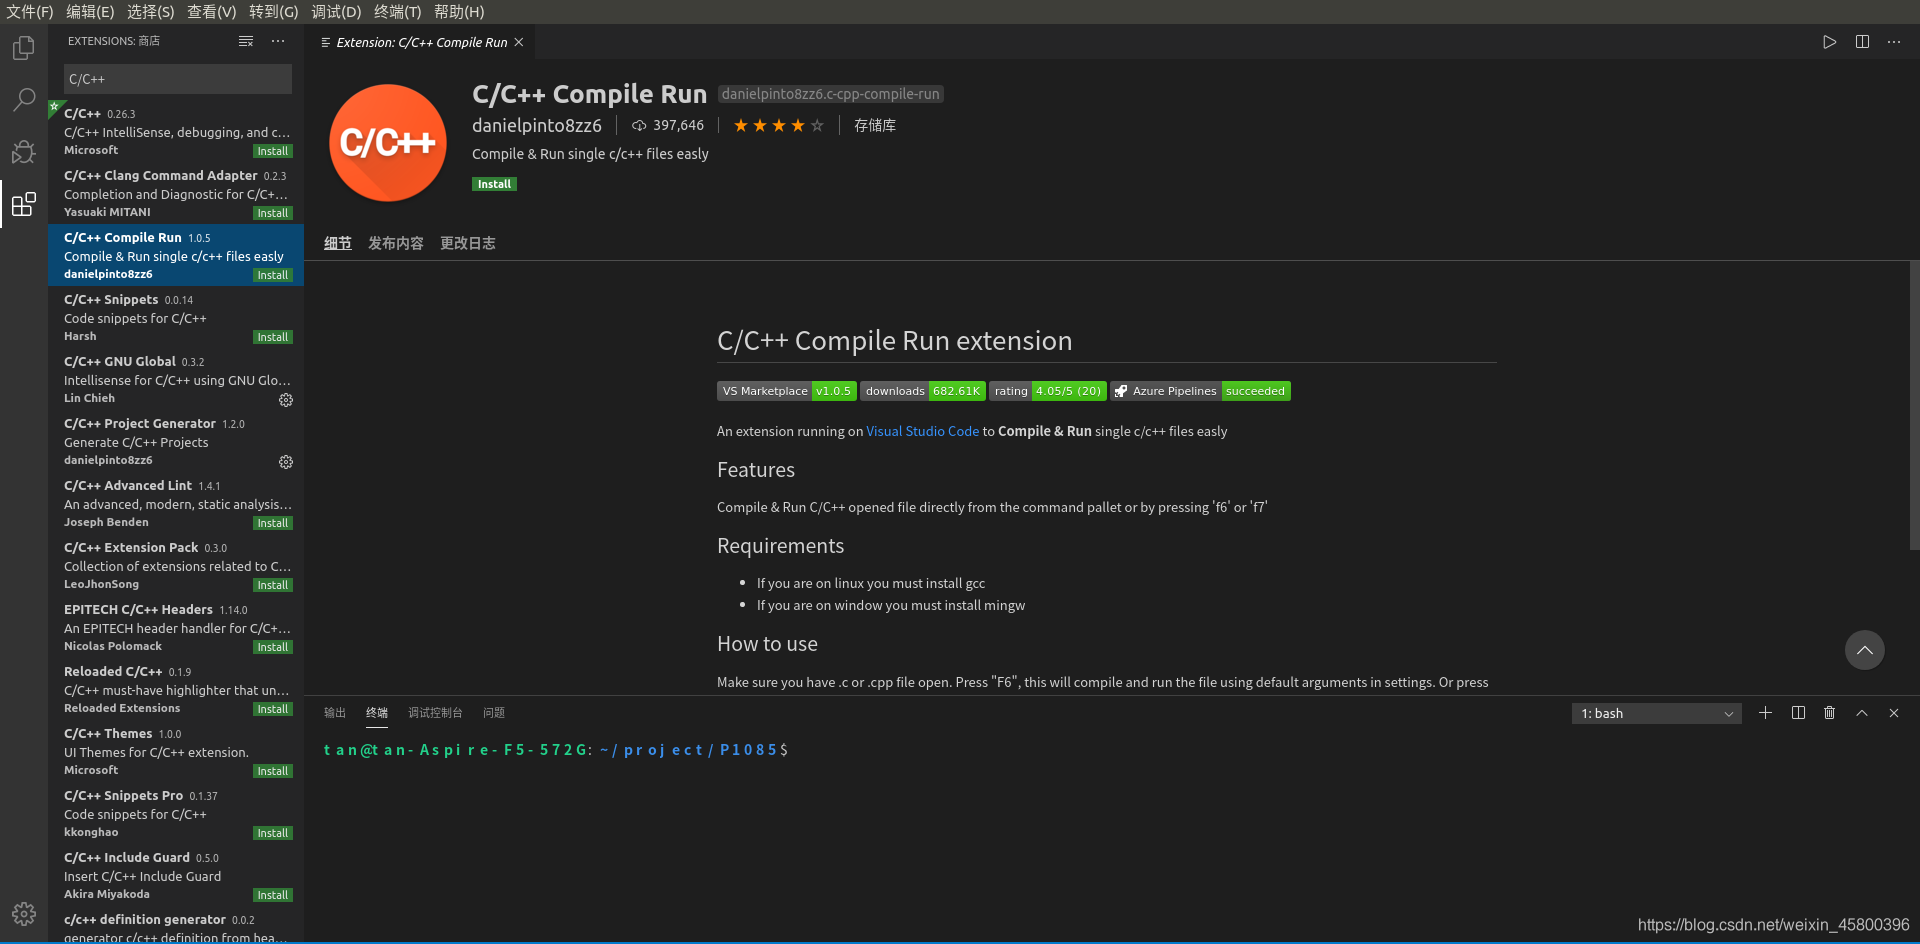1920x944 pixels.
Task: Click the extensions search field with C/C++
Action: point(178,79)
